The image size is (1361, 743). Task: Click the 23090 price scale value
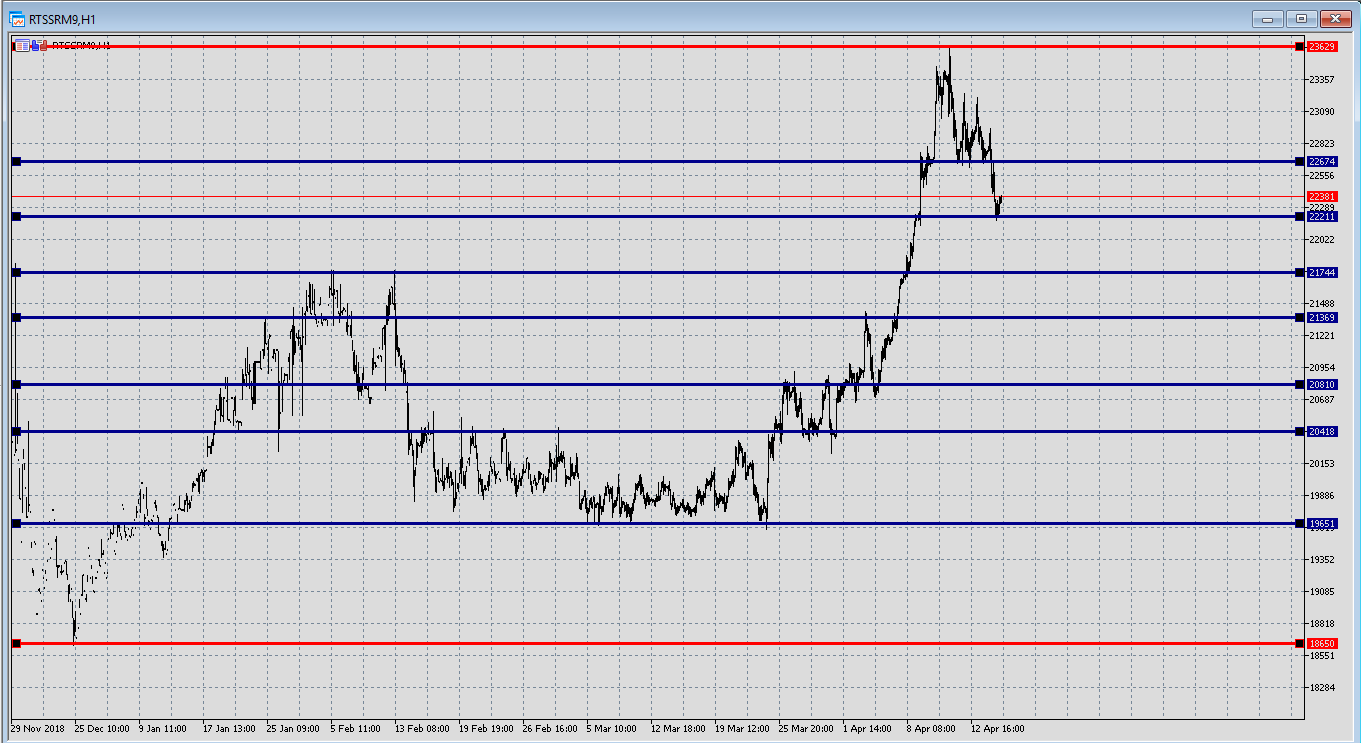click(x=1322, y=111)
